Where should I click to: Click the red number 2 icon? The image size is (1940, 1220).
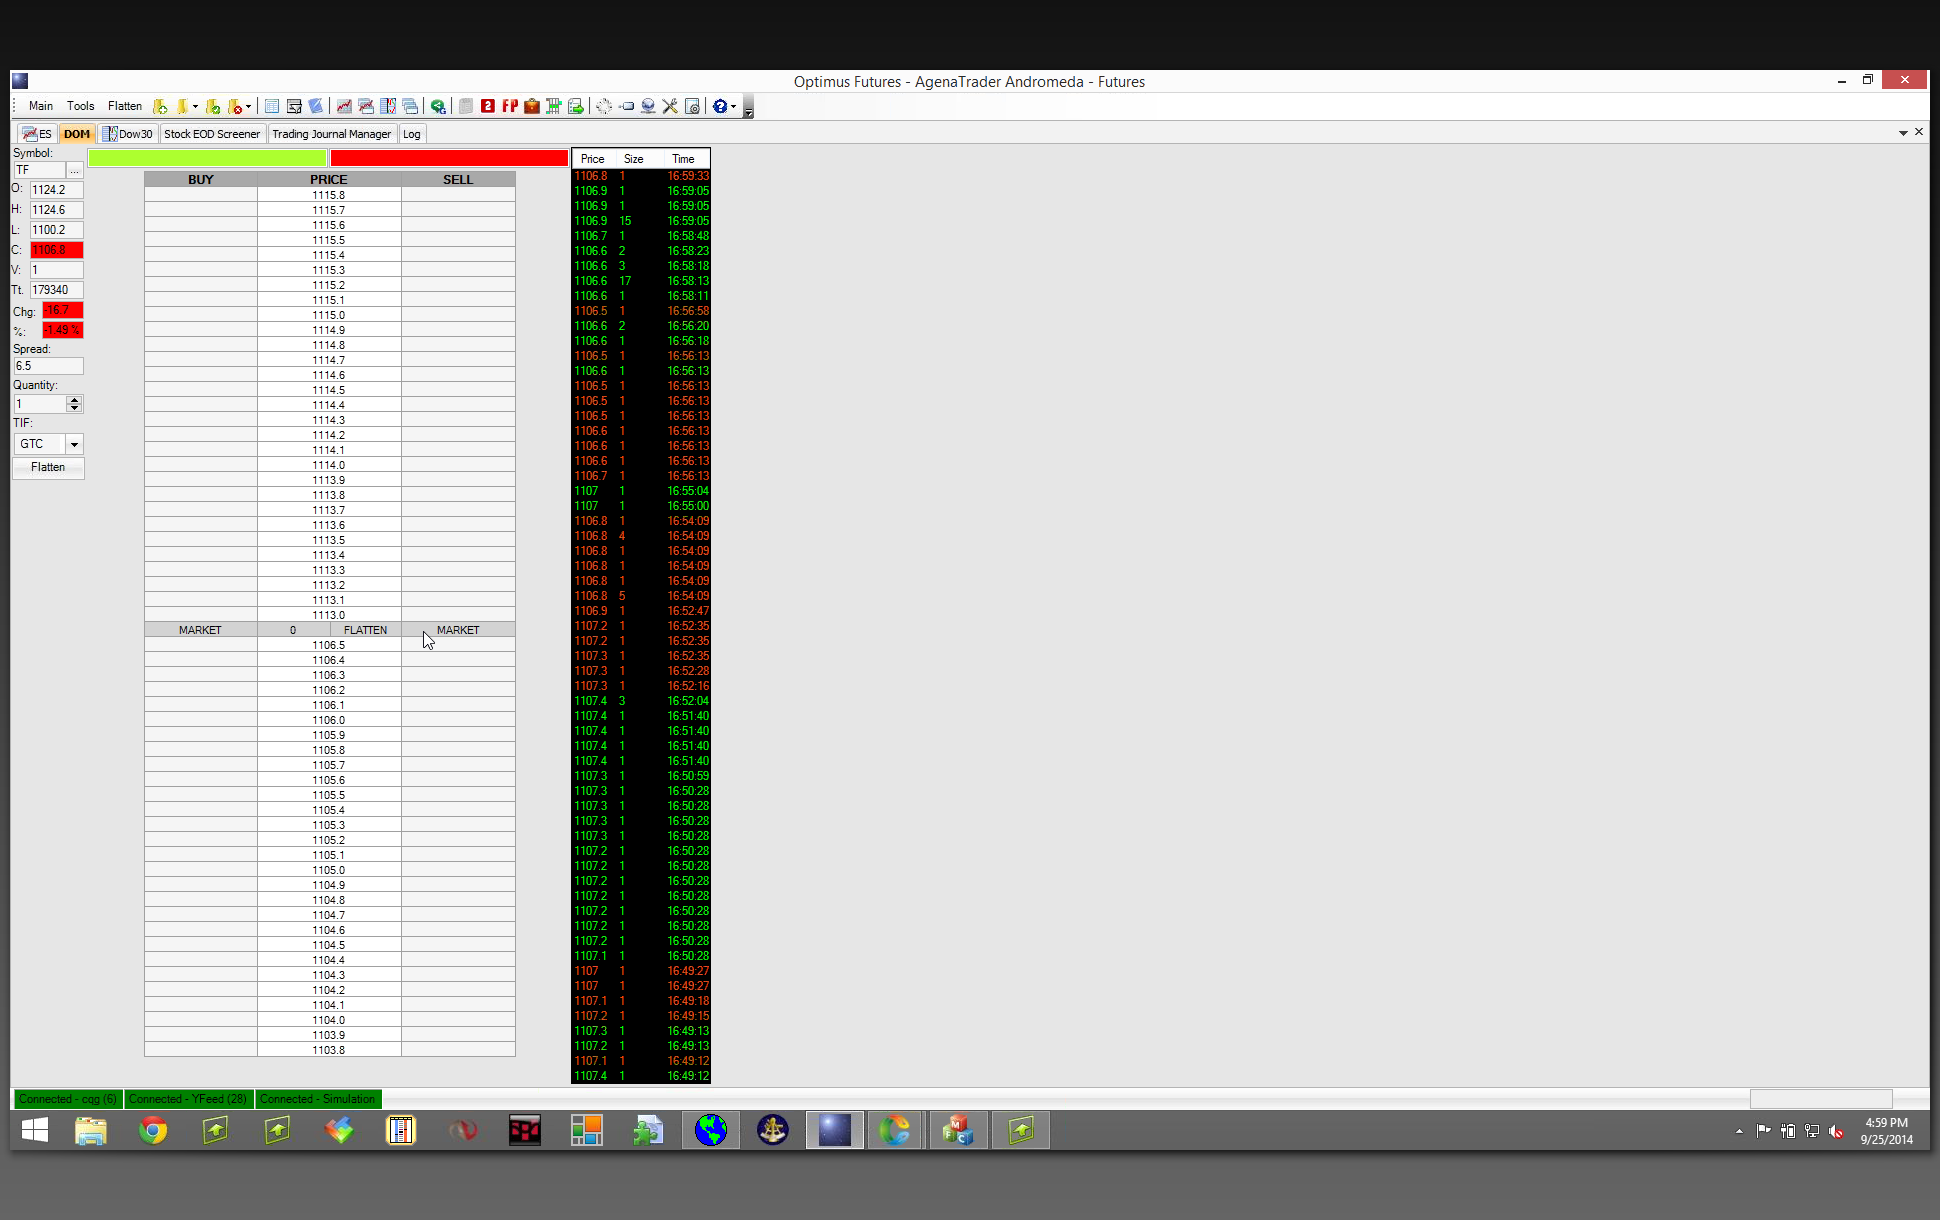pyautogui.click(x=488, y=106)
